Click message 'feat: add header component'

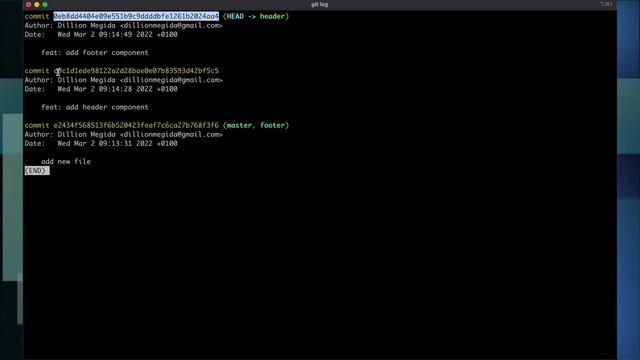pos(95,107)
